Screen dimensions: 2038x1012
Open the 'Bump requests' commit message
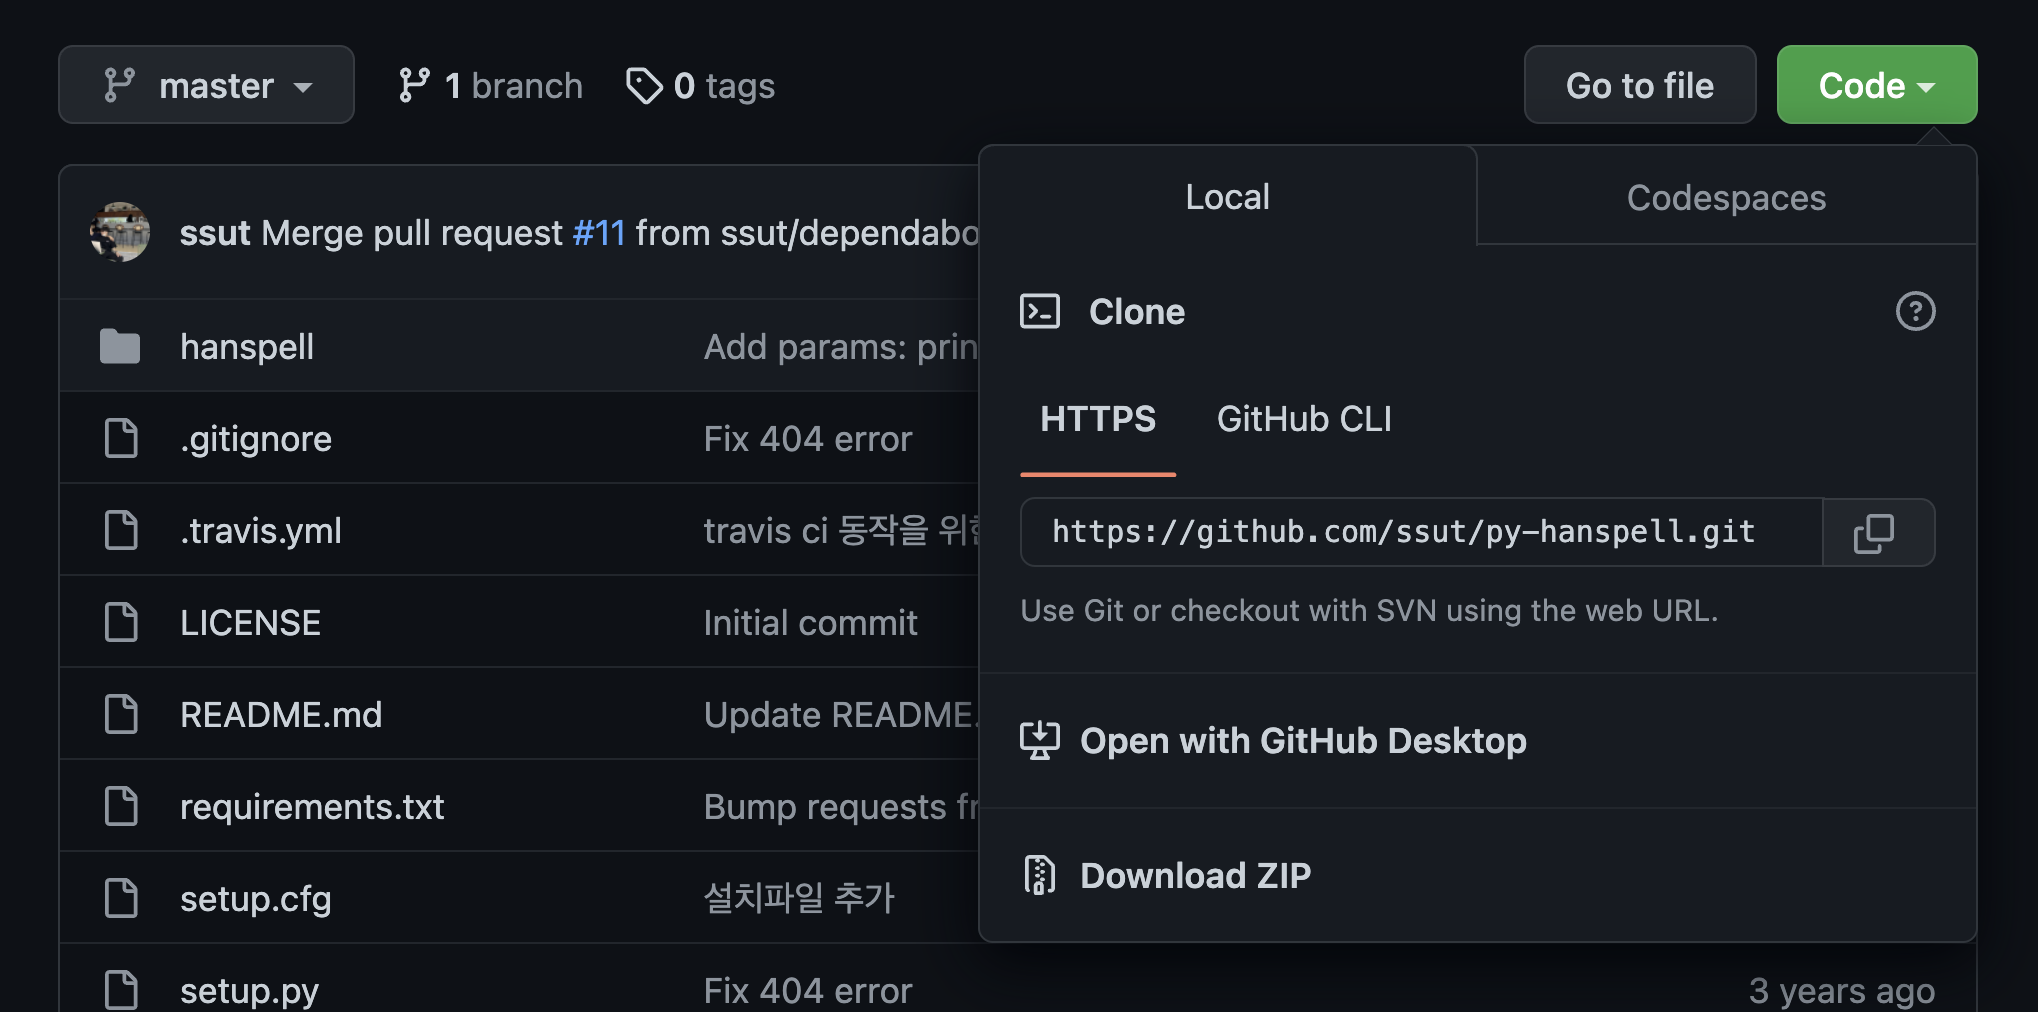841,807
